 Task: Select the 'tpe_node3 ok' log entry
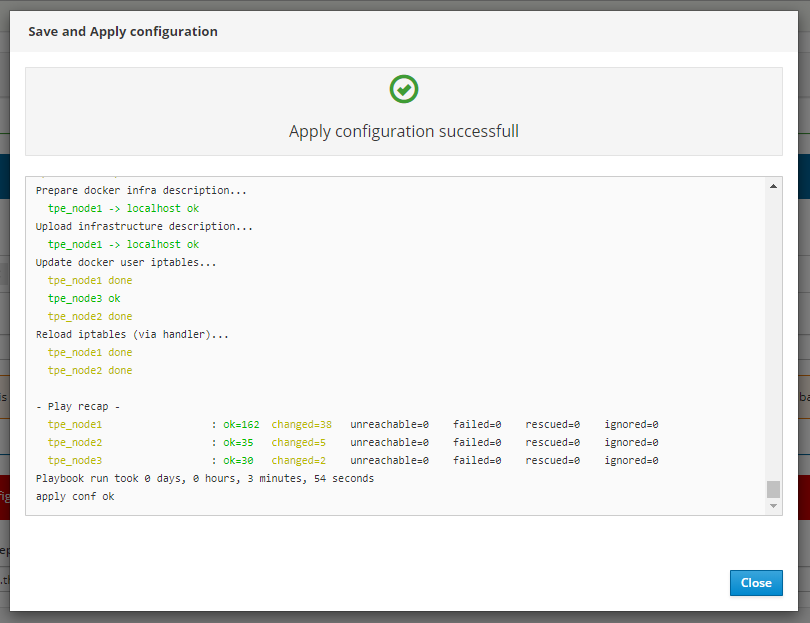coord(84,298)
